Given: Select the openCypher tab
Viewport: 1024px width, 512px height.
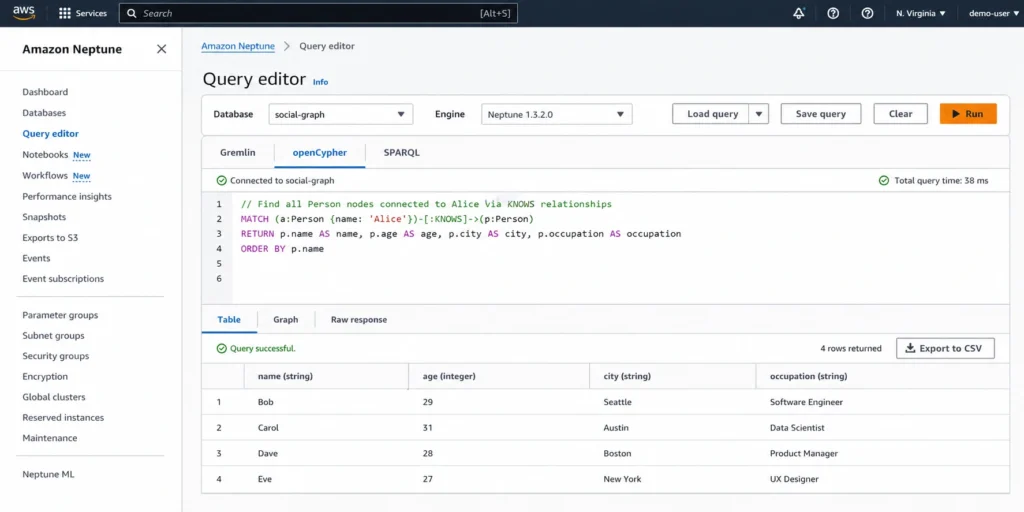Looking at the screenshot, I should click(x=319, y=153).
